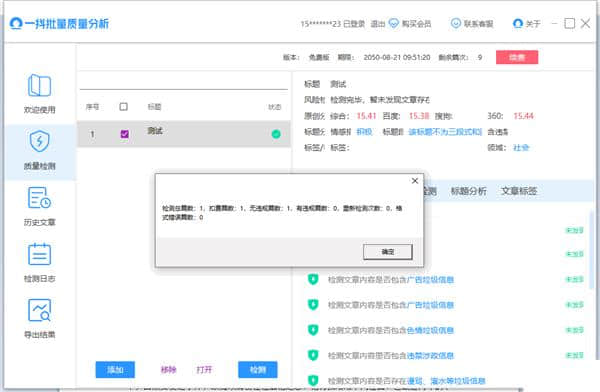
Task: Click the green status indicator of row 1
Action: coord(276,134)
